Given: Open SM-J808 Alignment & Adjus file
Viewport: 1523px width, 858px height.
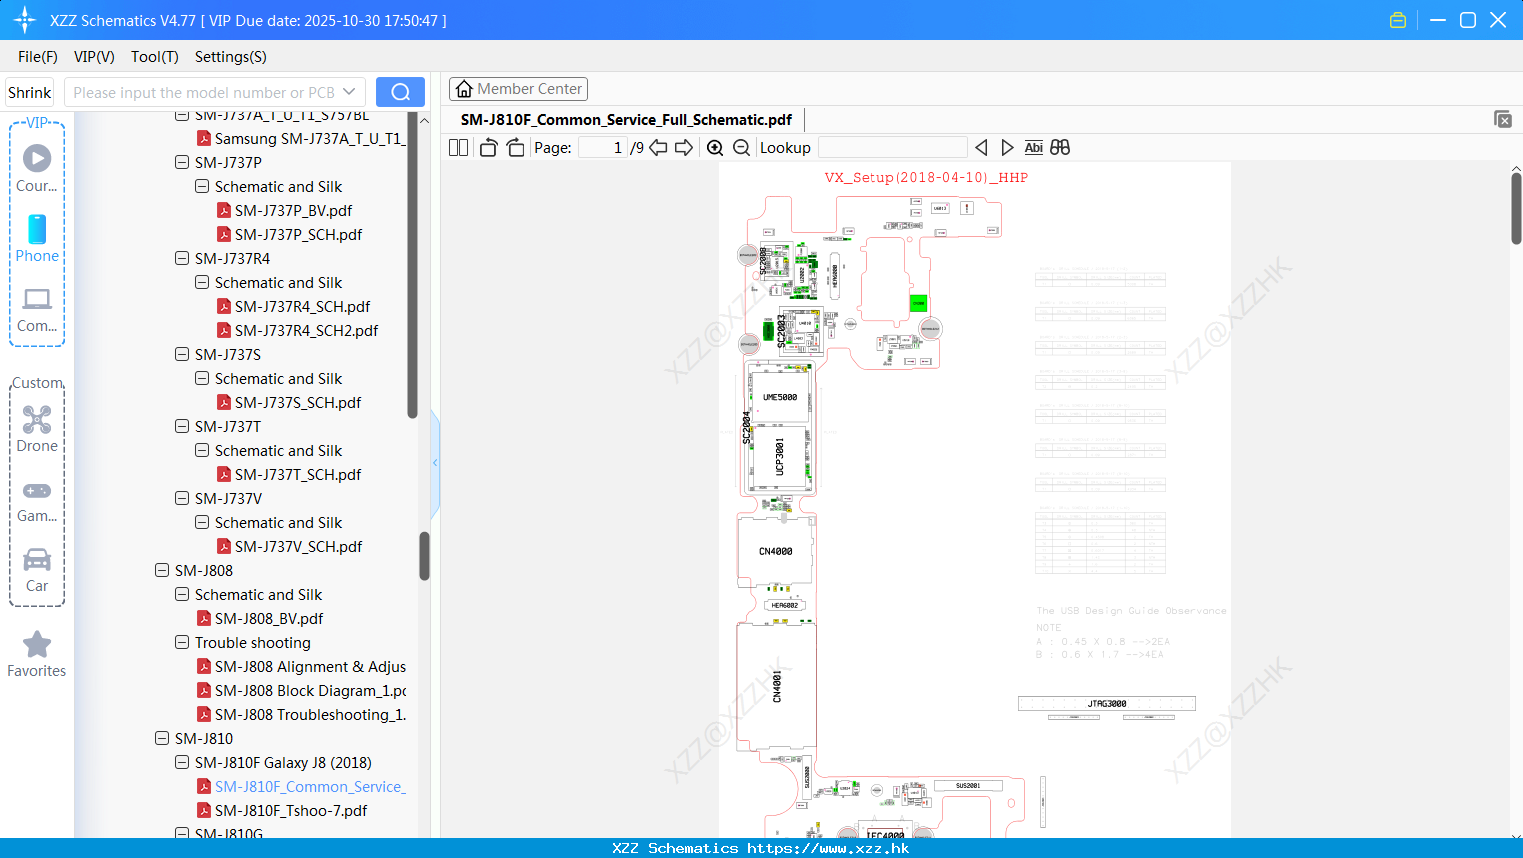Looking at the screenshot, I should [310, 666].
